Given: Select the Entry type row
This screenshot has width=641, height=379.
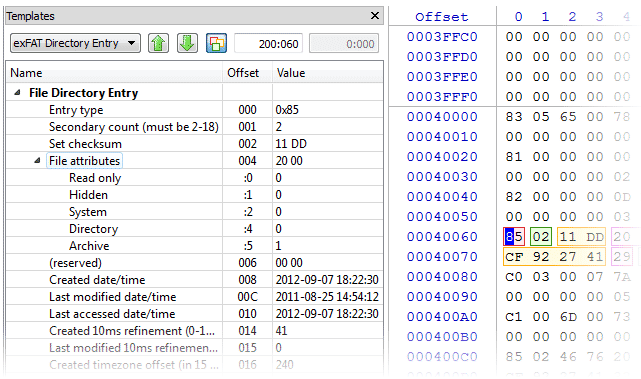Looking at the screenshot, I should [195, 110].
